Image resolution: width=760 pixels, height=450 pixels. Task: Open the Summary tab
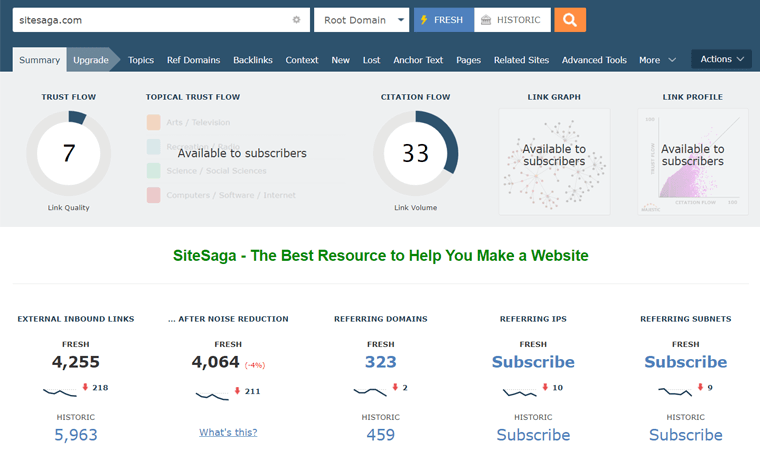(40, 60)
